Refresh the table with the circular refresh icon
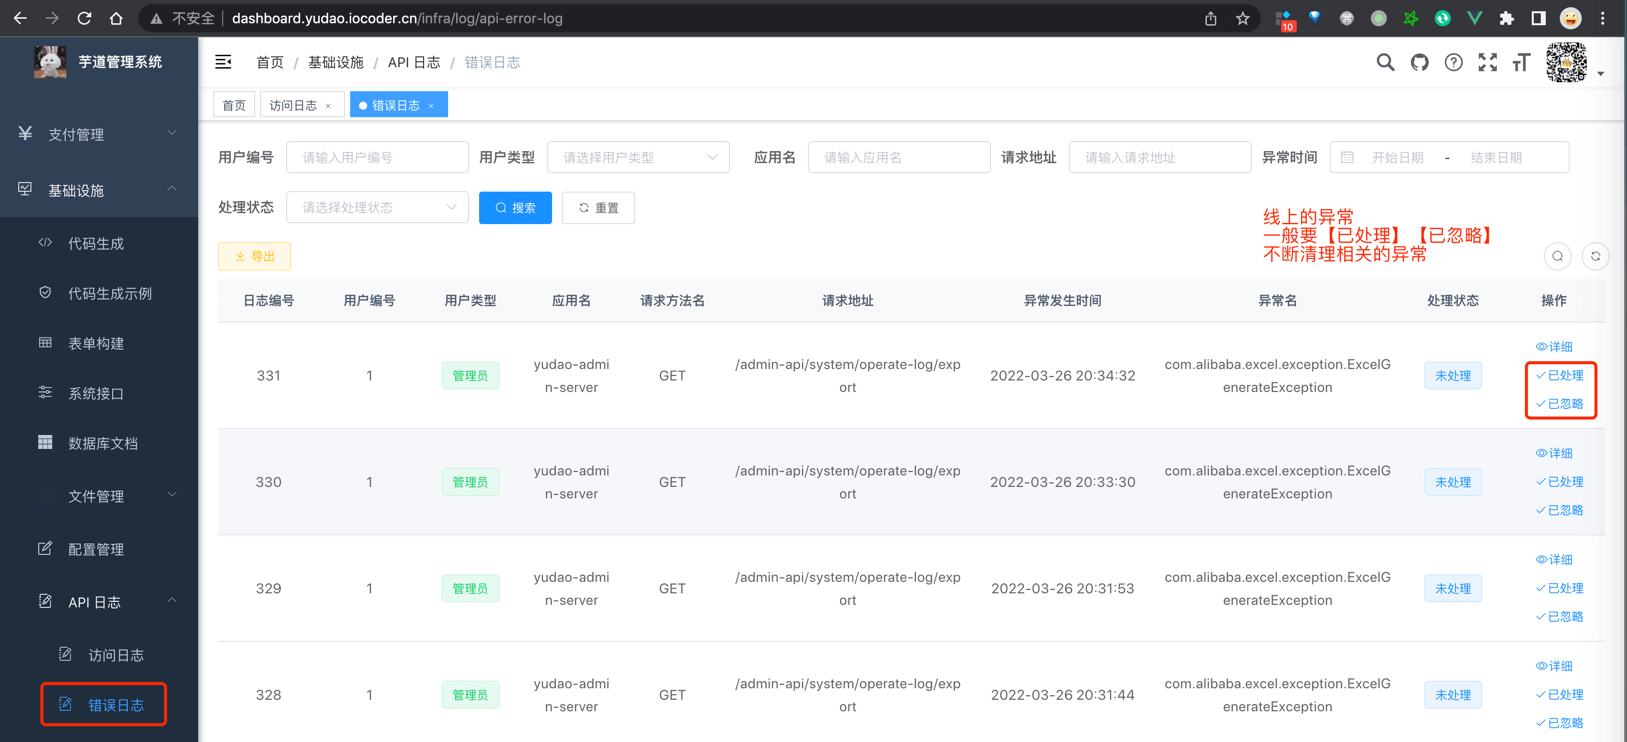The height and width of the screenshot is (742, 1627). tap(1595, 257)
